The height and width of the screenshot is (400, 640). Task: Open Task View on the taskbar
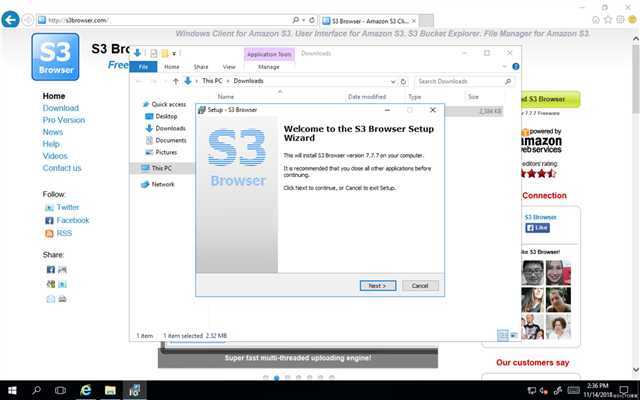[x=60, y=391]
